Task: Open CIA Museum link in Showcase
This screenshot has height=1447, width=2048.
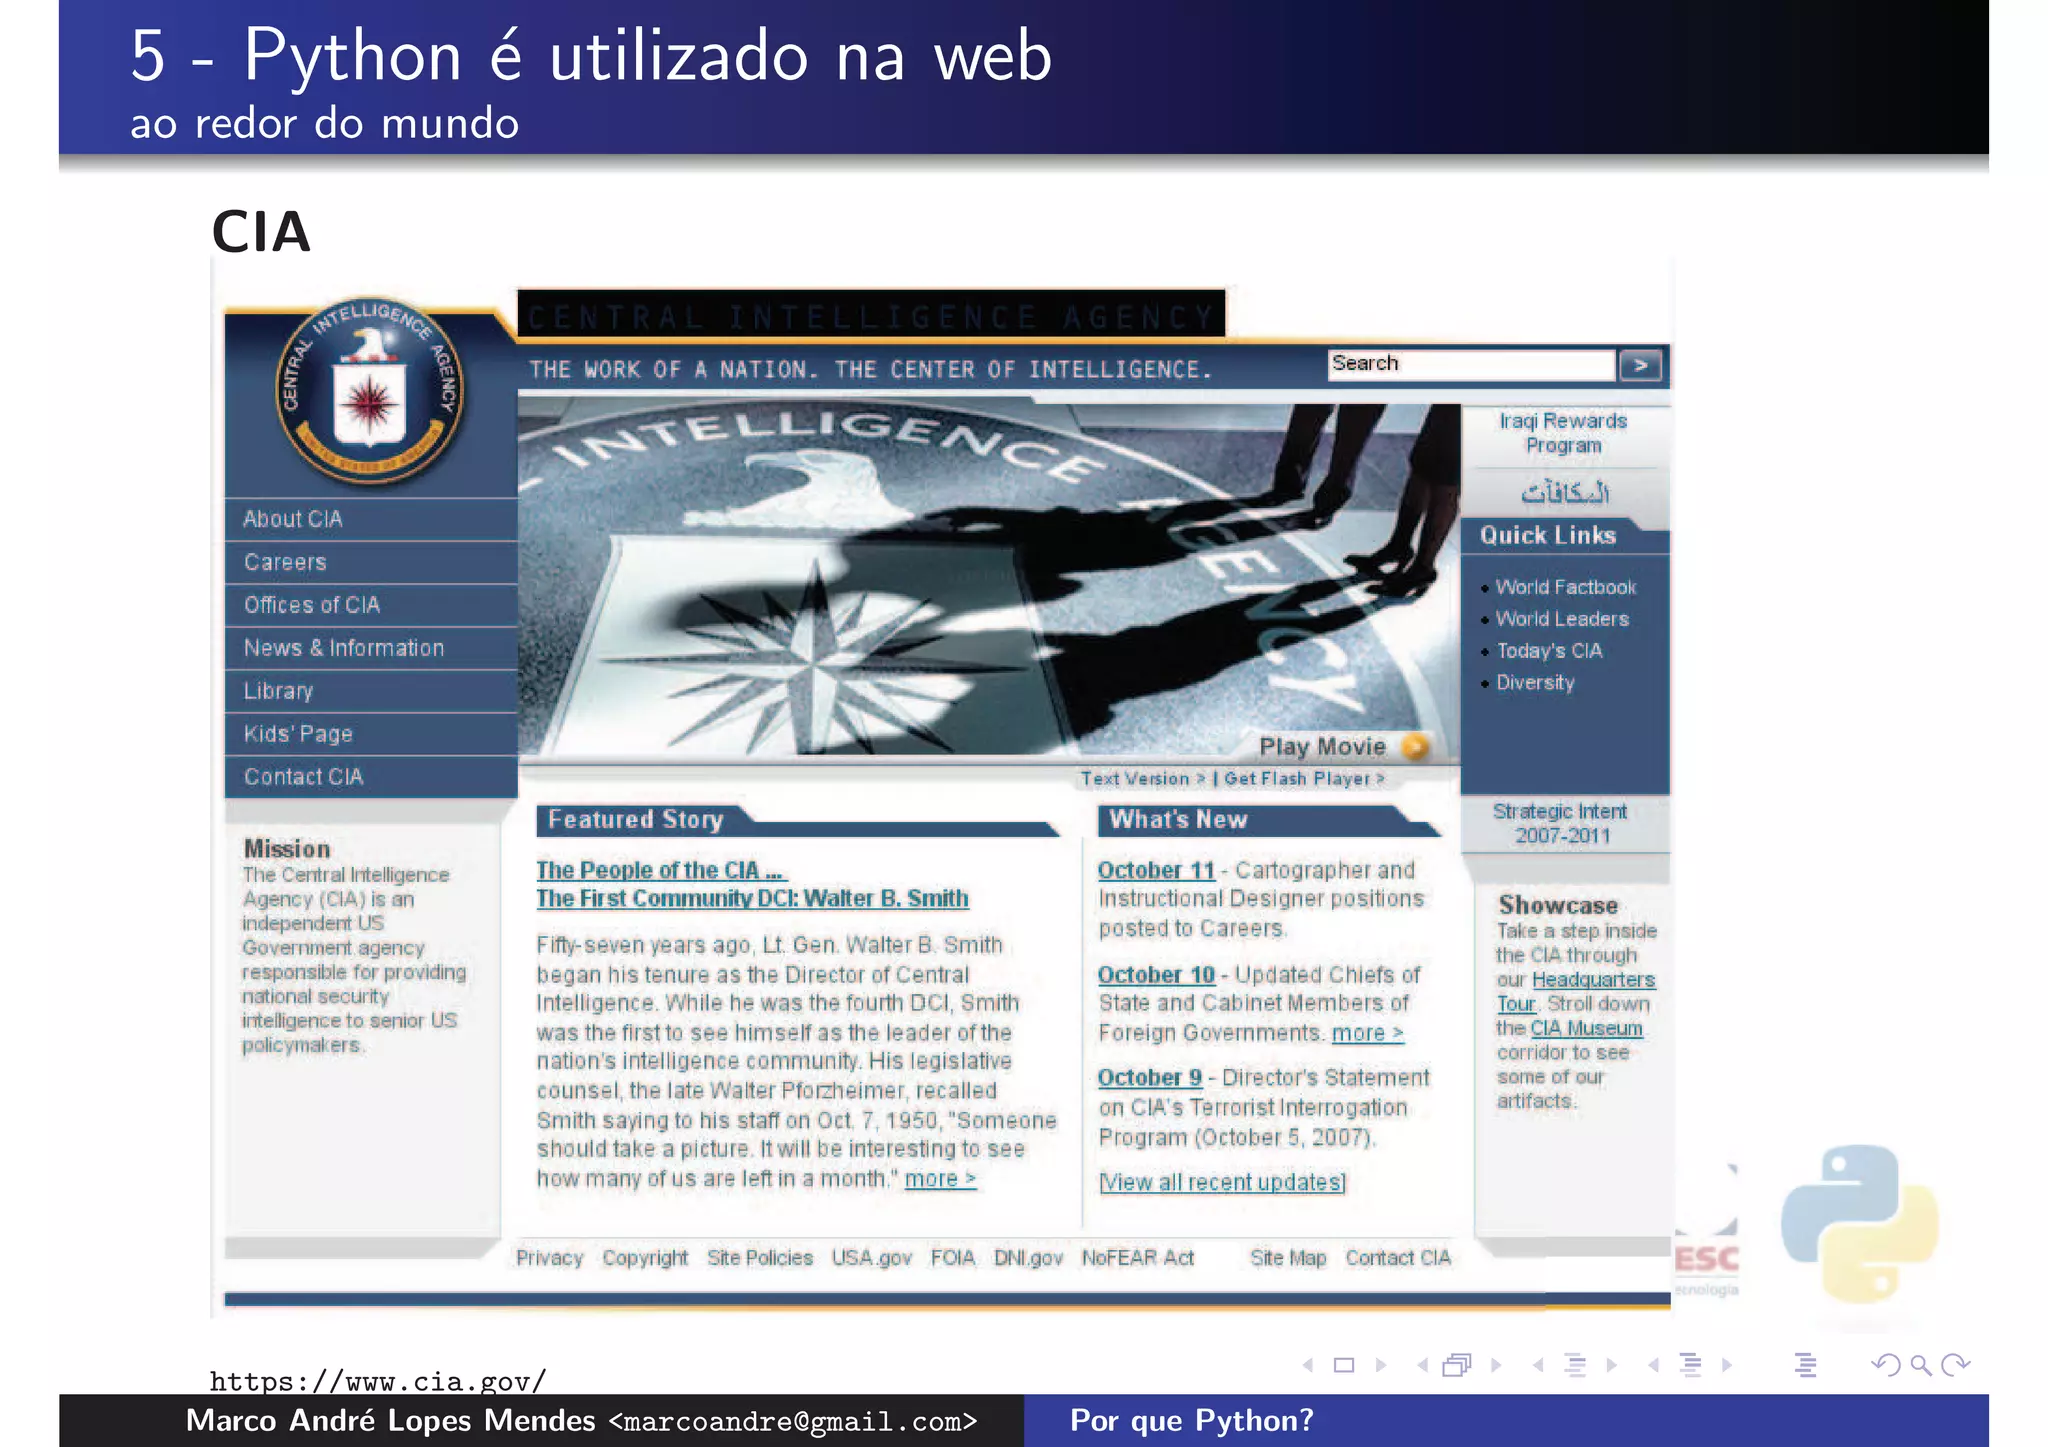Action: pyautogui.click(x=1586, y=1028)
